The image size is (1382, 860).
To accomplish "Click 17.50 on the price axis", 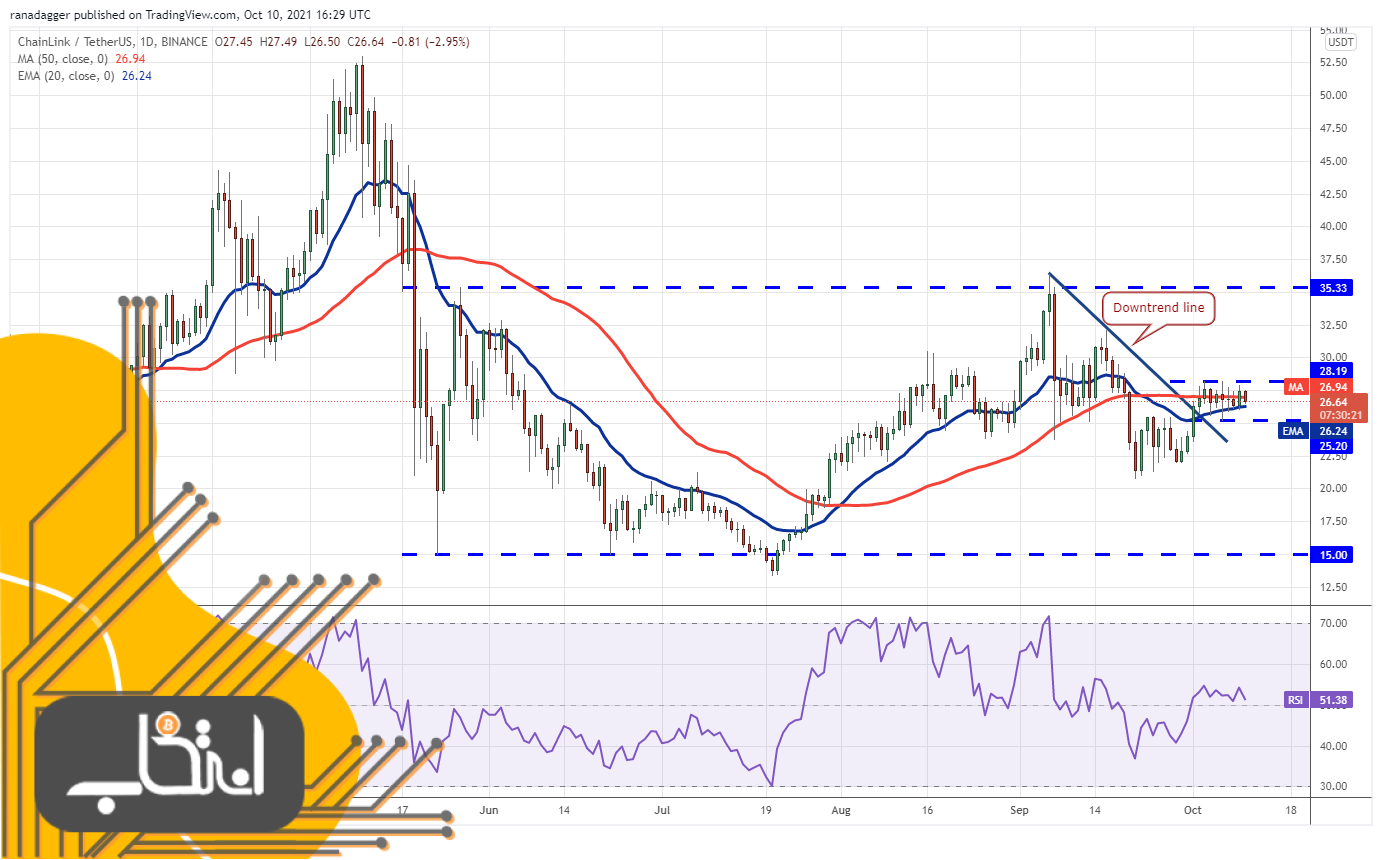I will (x=1334, y=521).
